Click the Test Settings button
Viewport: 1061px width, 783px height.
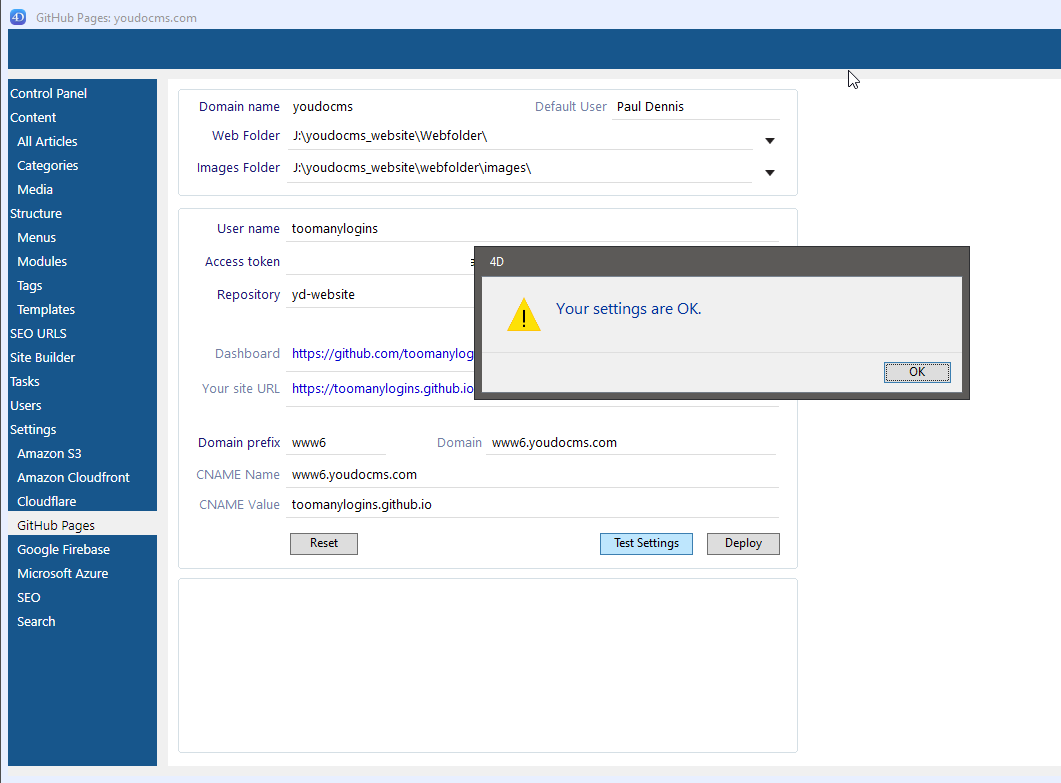click(646, 543)
